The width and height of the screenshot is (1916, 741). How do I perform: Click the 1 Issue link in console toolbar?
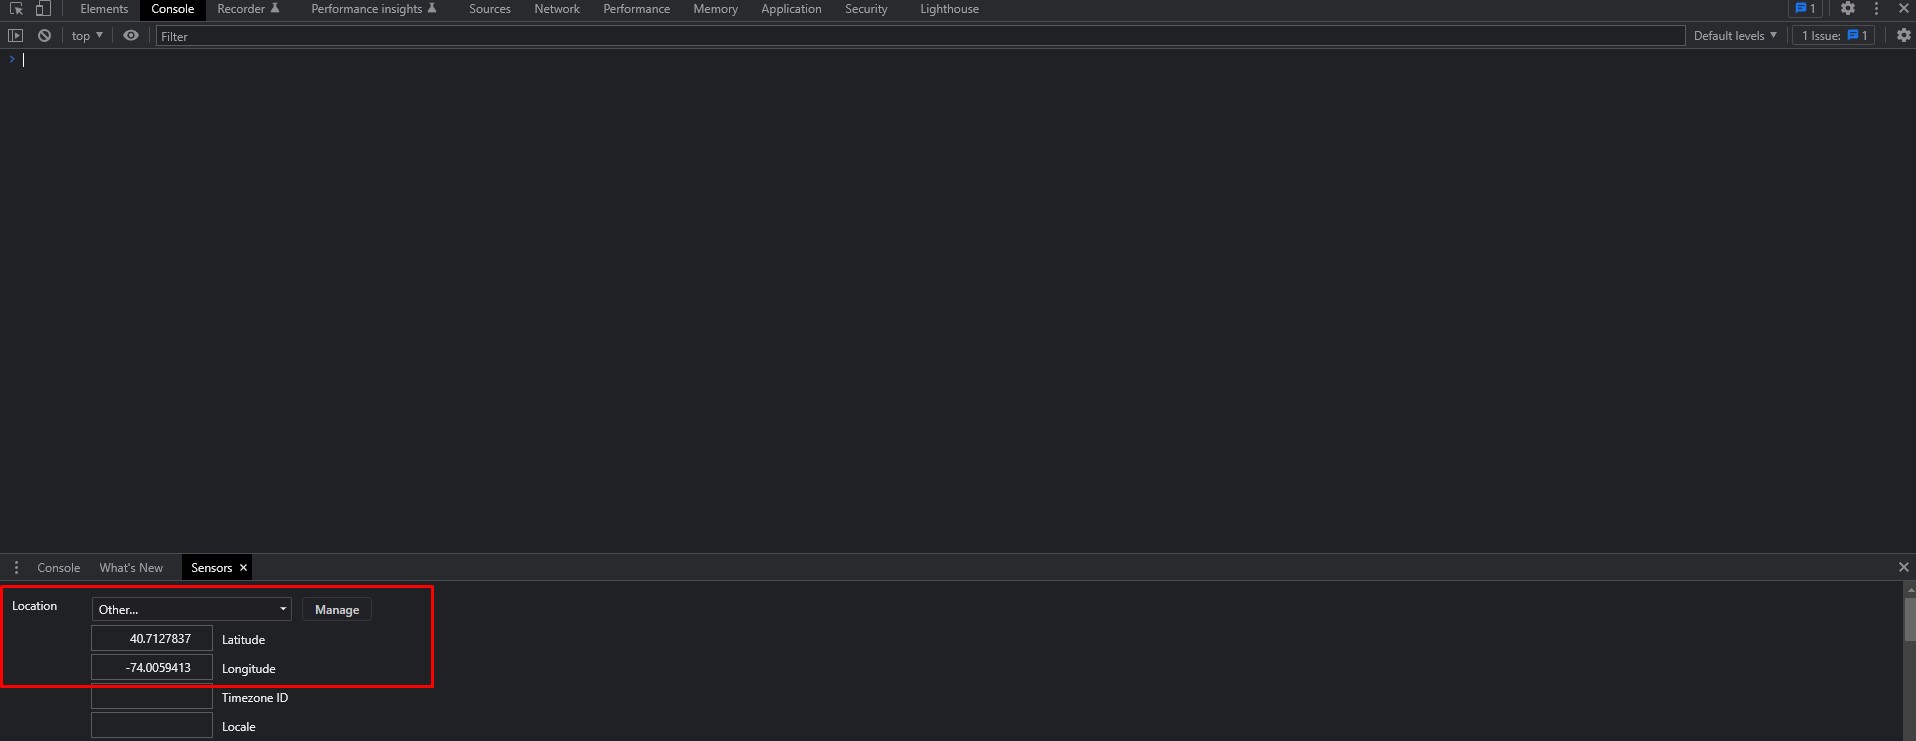(x=1834, y=35)
